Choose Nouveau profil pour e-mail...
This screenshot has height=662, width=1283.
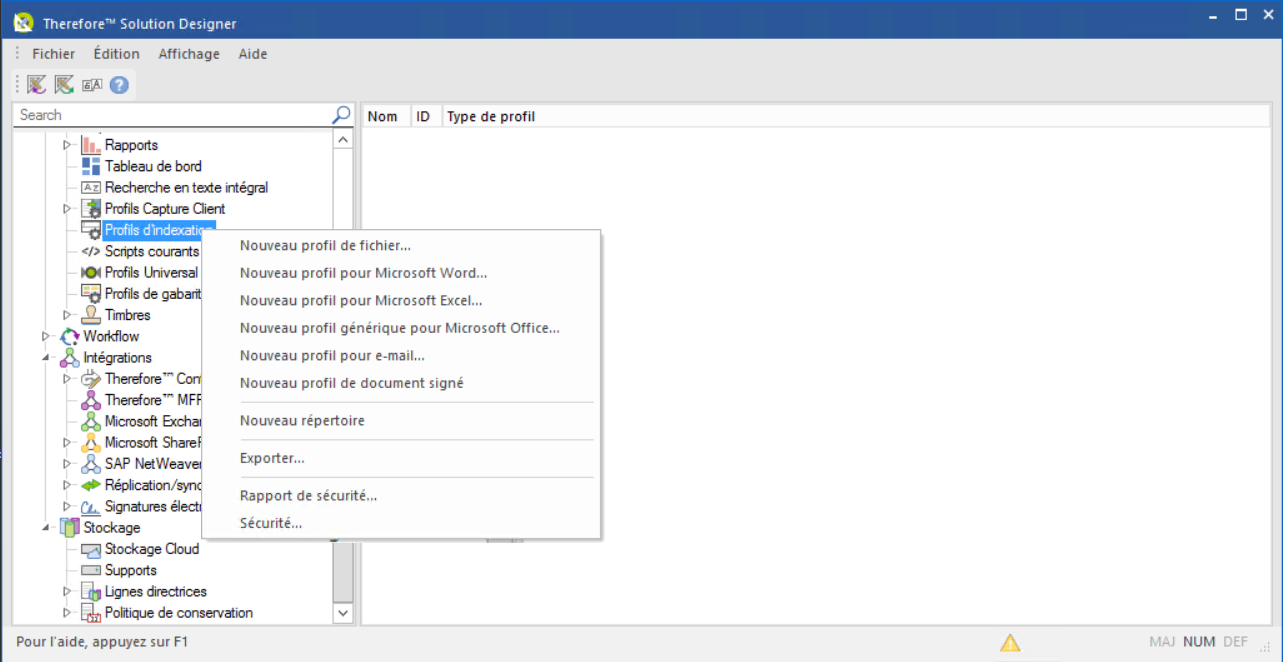[401, 355]
